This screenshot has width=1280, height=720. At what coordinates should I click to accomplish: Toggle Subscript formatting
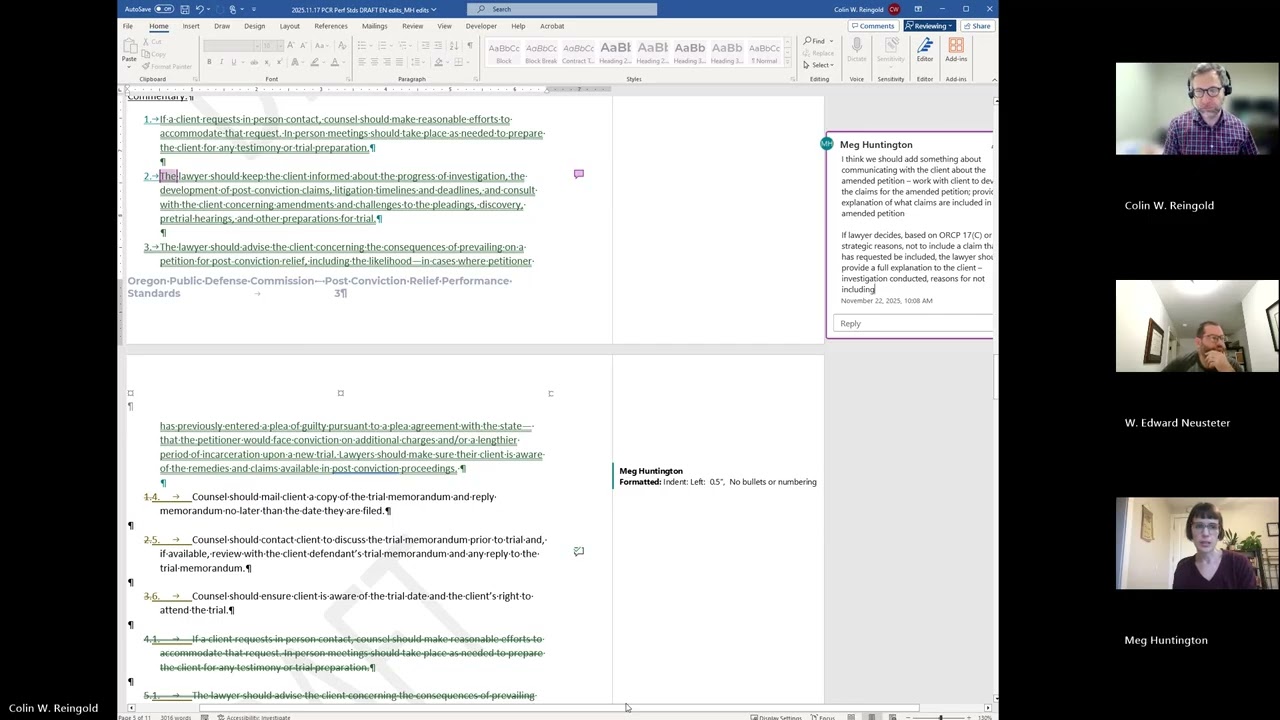267,62
